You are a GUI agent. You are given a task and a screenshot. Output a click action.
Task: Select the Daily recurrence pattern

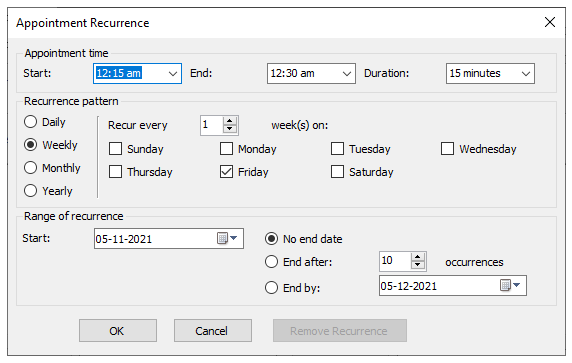(30, 122)
